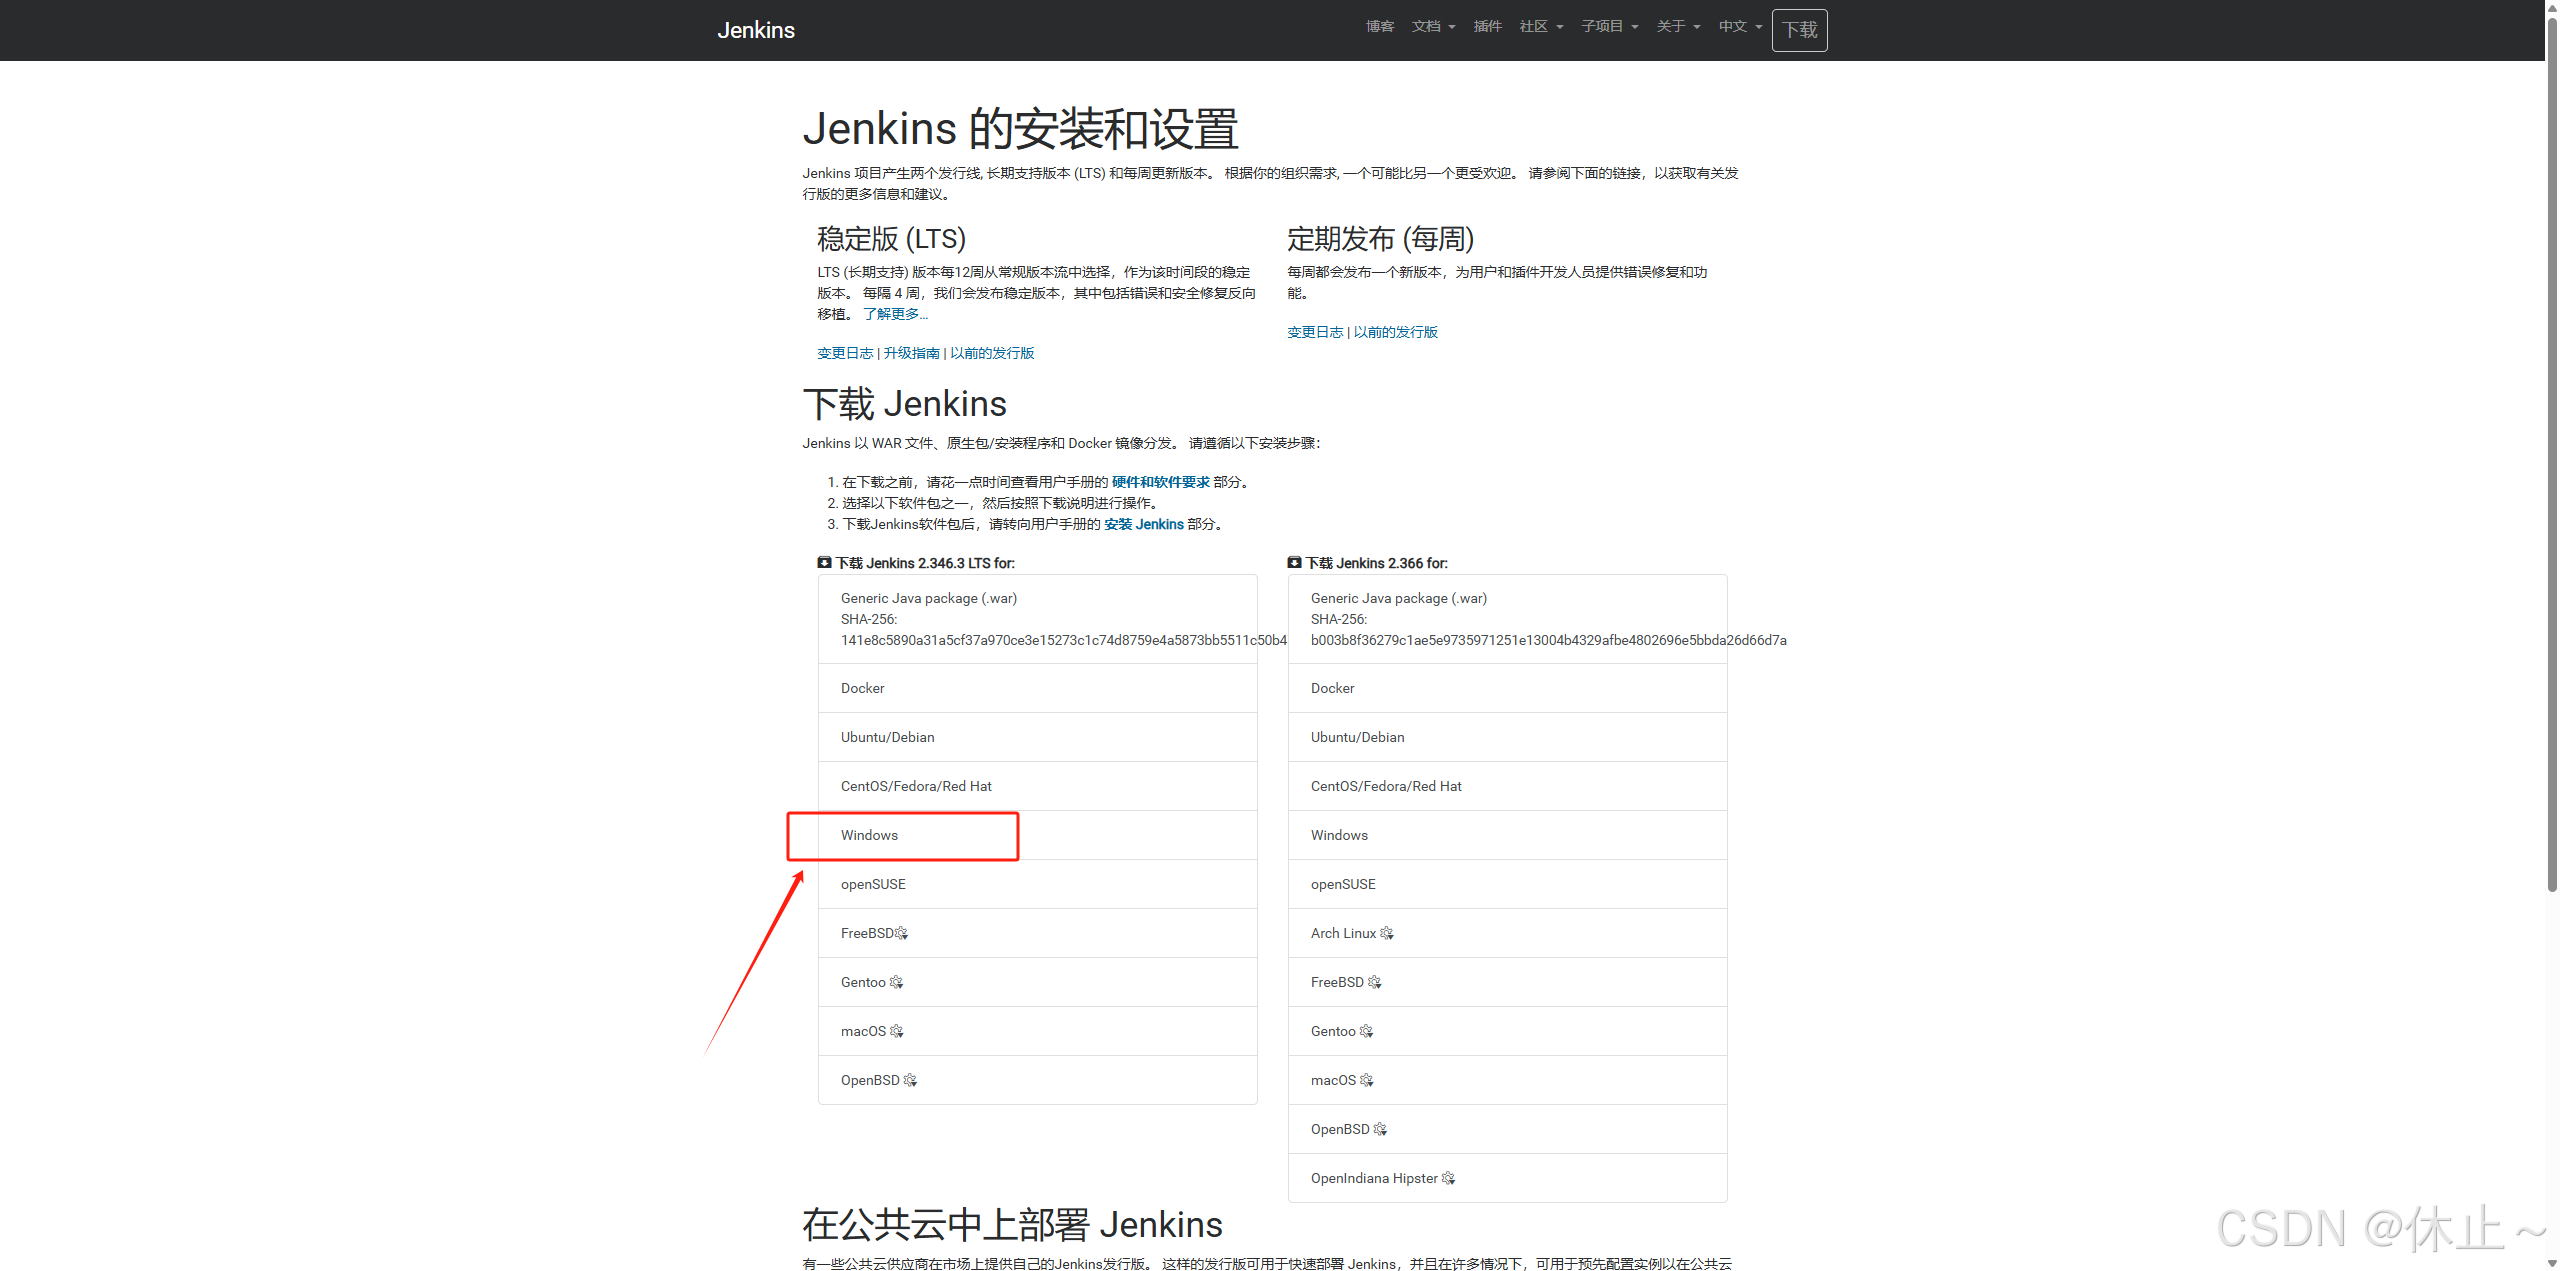Follow the 硬件和软件要求 link

(x=1158, y=481)
